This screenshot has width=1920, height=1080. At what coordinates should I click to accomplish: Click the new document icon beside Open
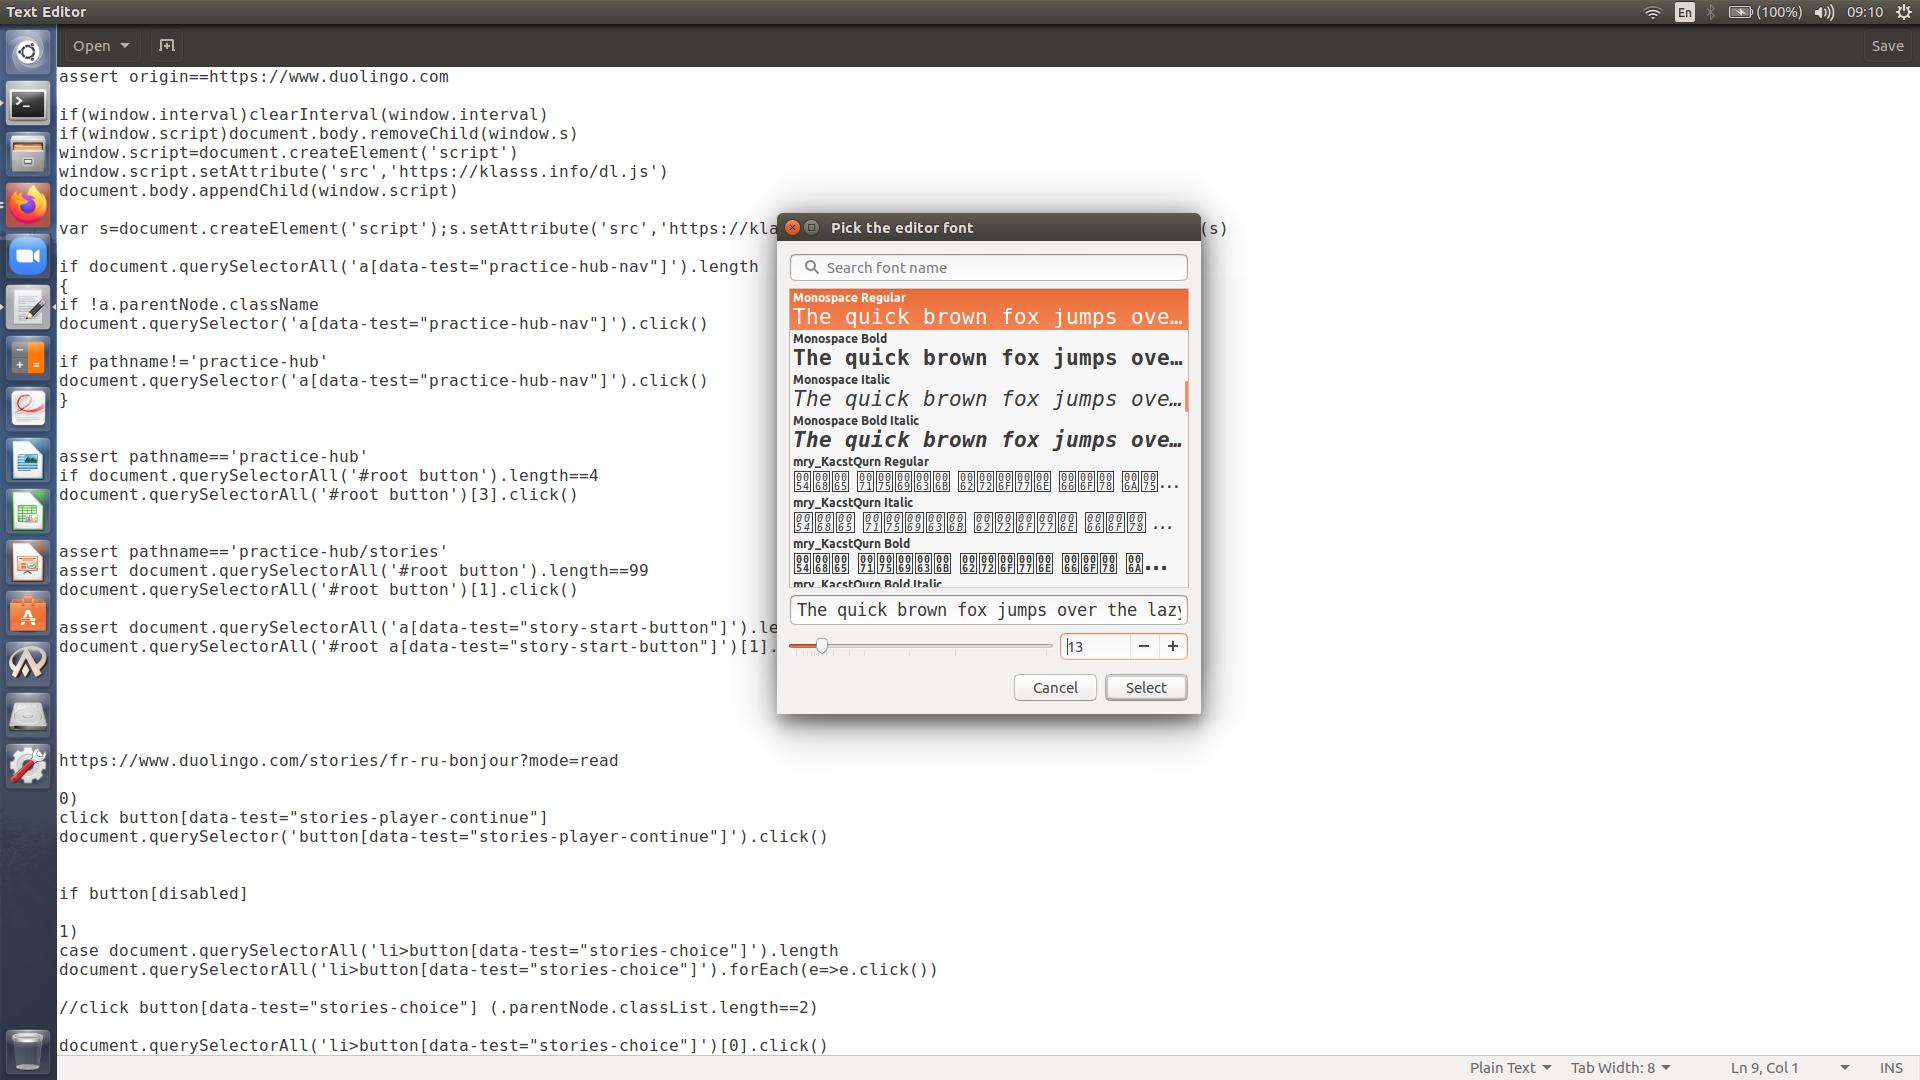tap(167, 46)
